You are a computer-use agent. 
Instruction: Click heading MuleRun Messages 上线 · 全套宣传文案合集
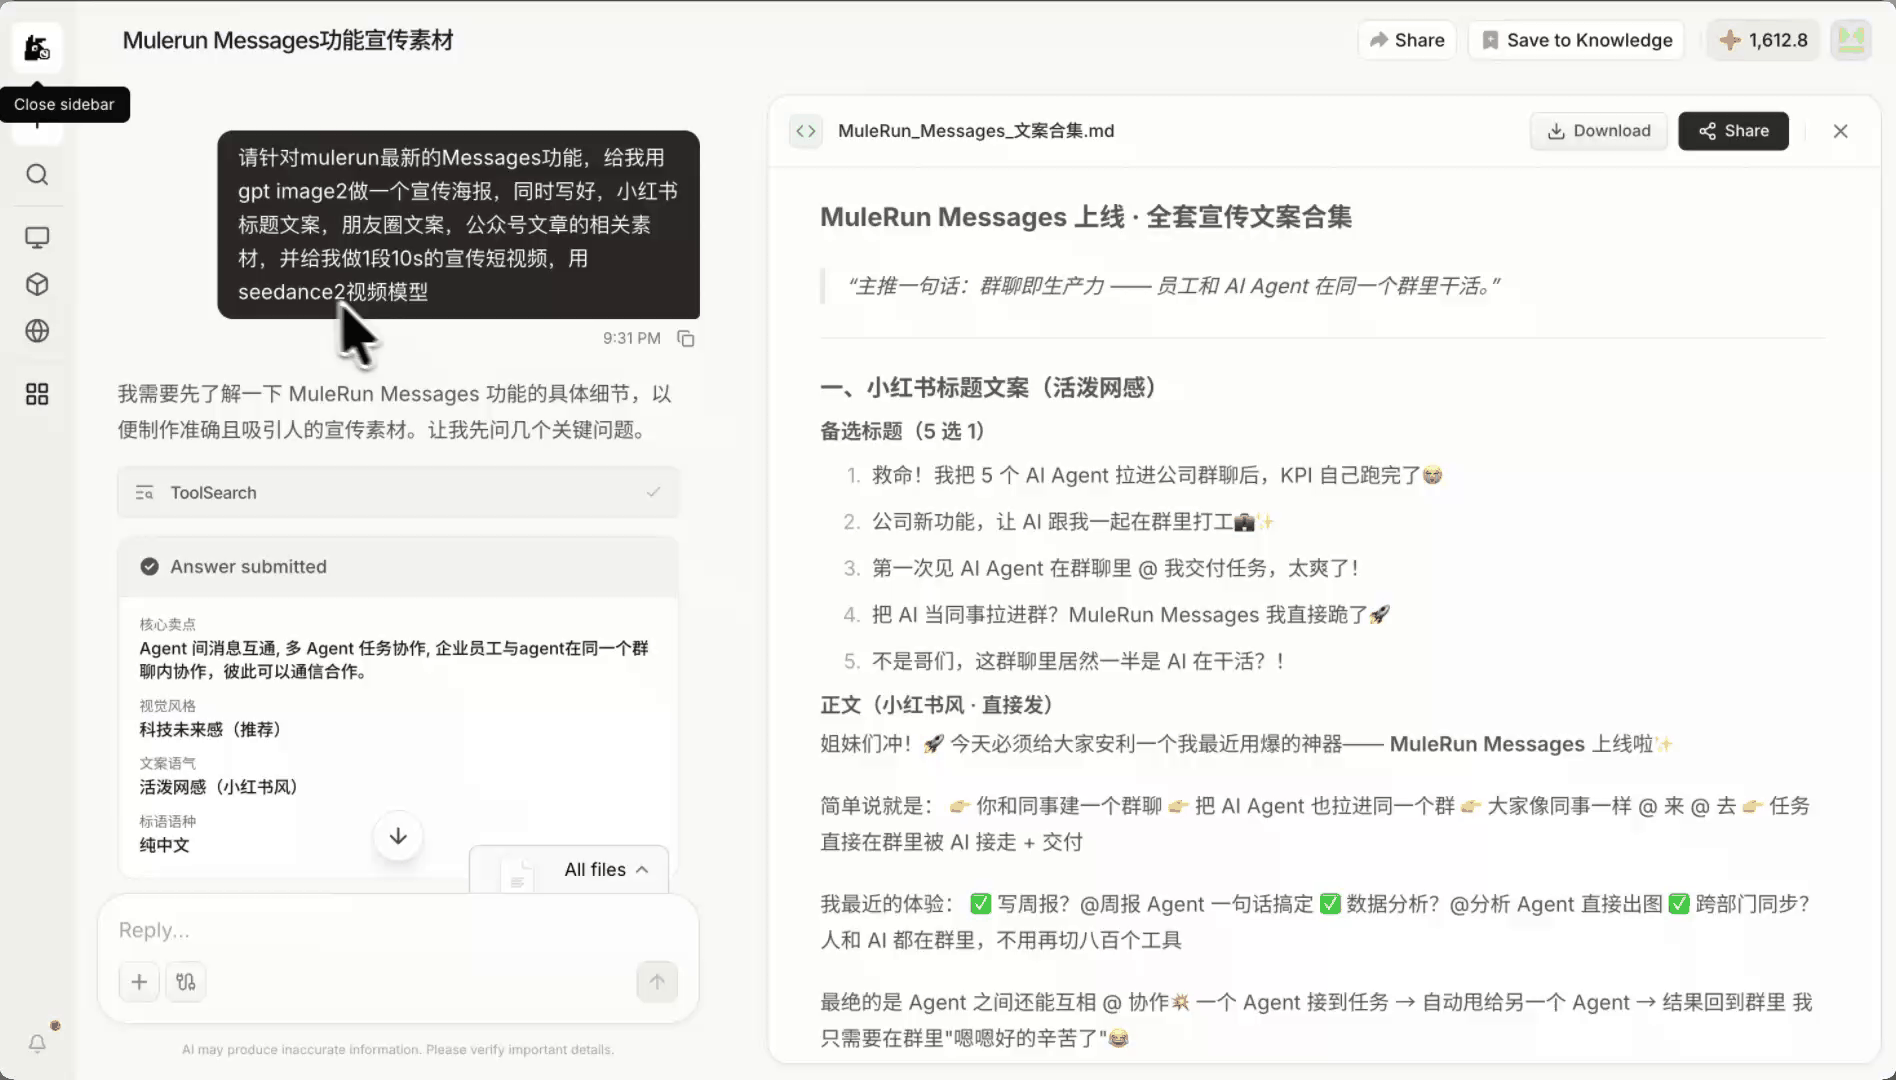tap(1086, 217)
